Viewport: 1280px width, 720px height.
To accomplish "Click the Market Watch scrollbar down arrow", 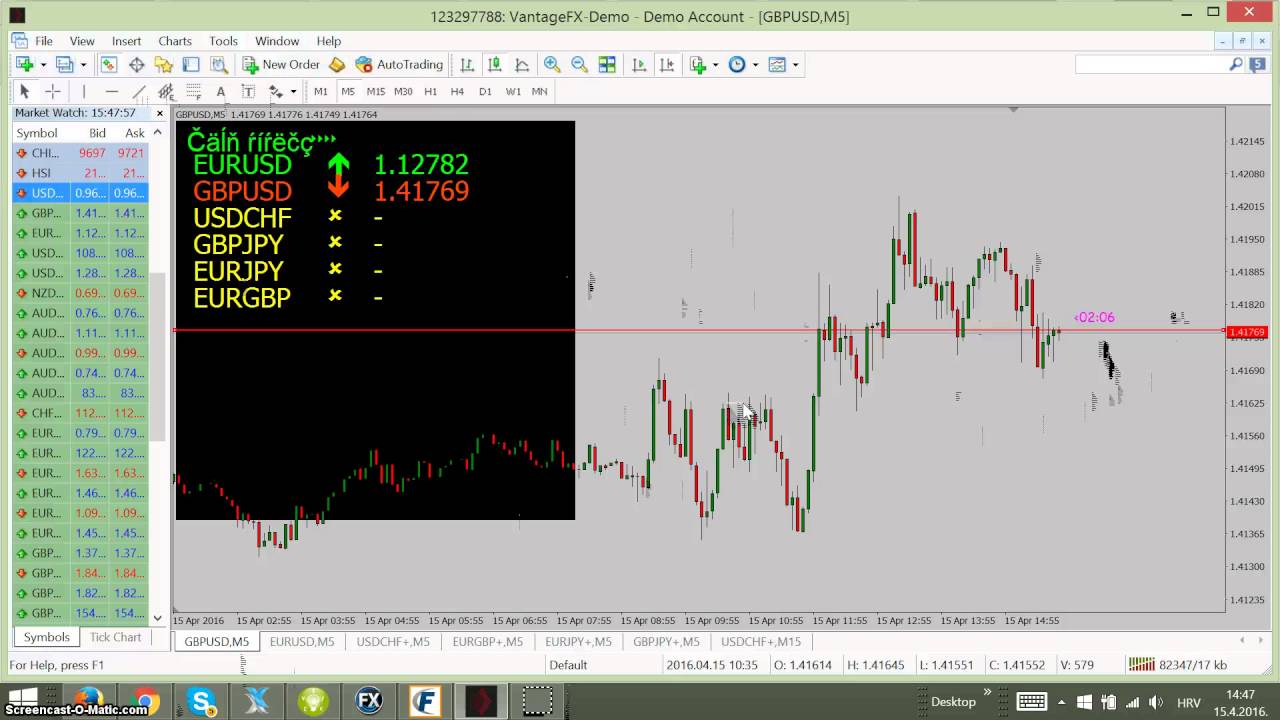I will click(x=157, y=618).
